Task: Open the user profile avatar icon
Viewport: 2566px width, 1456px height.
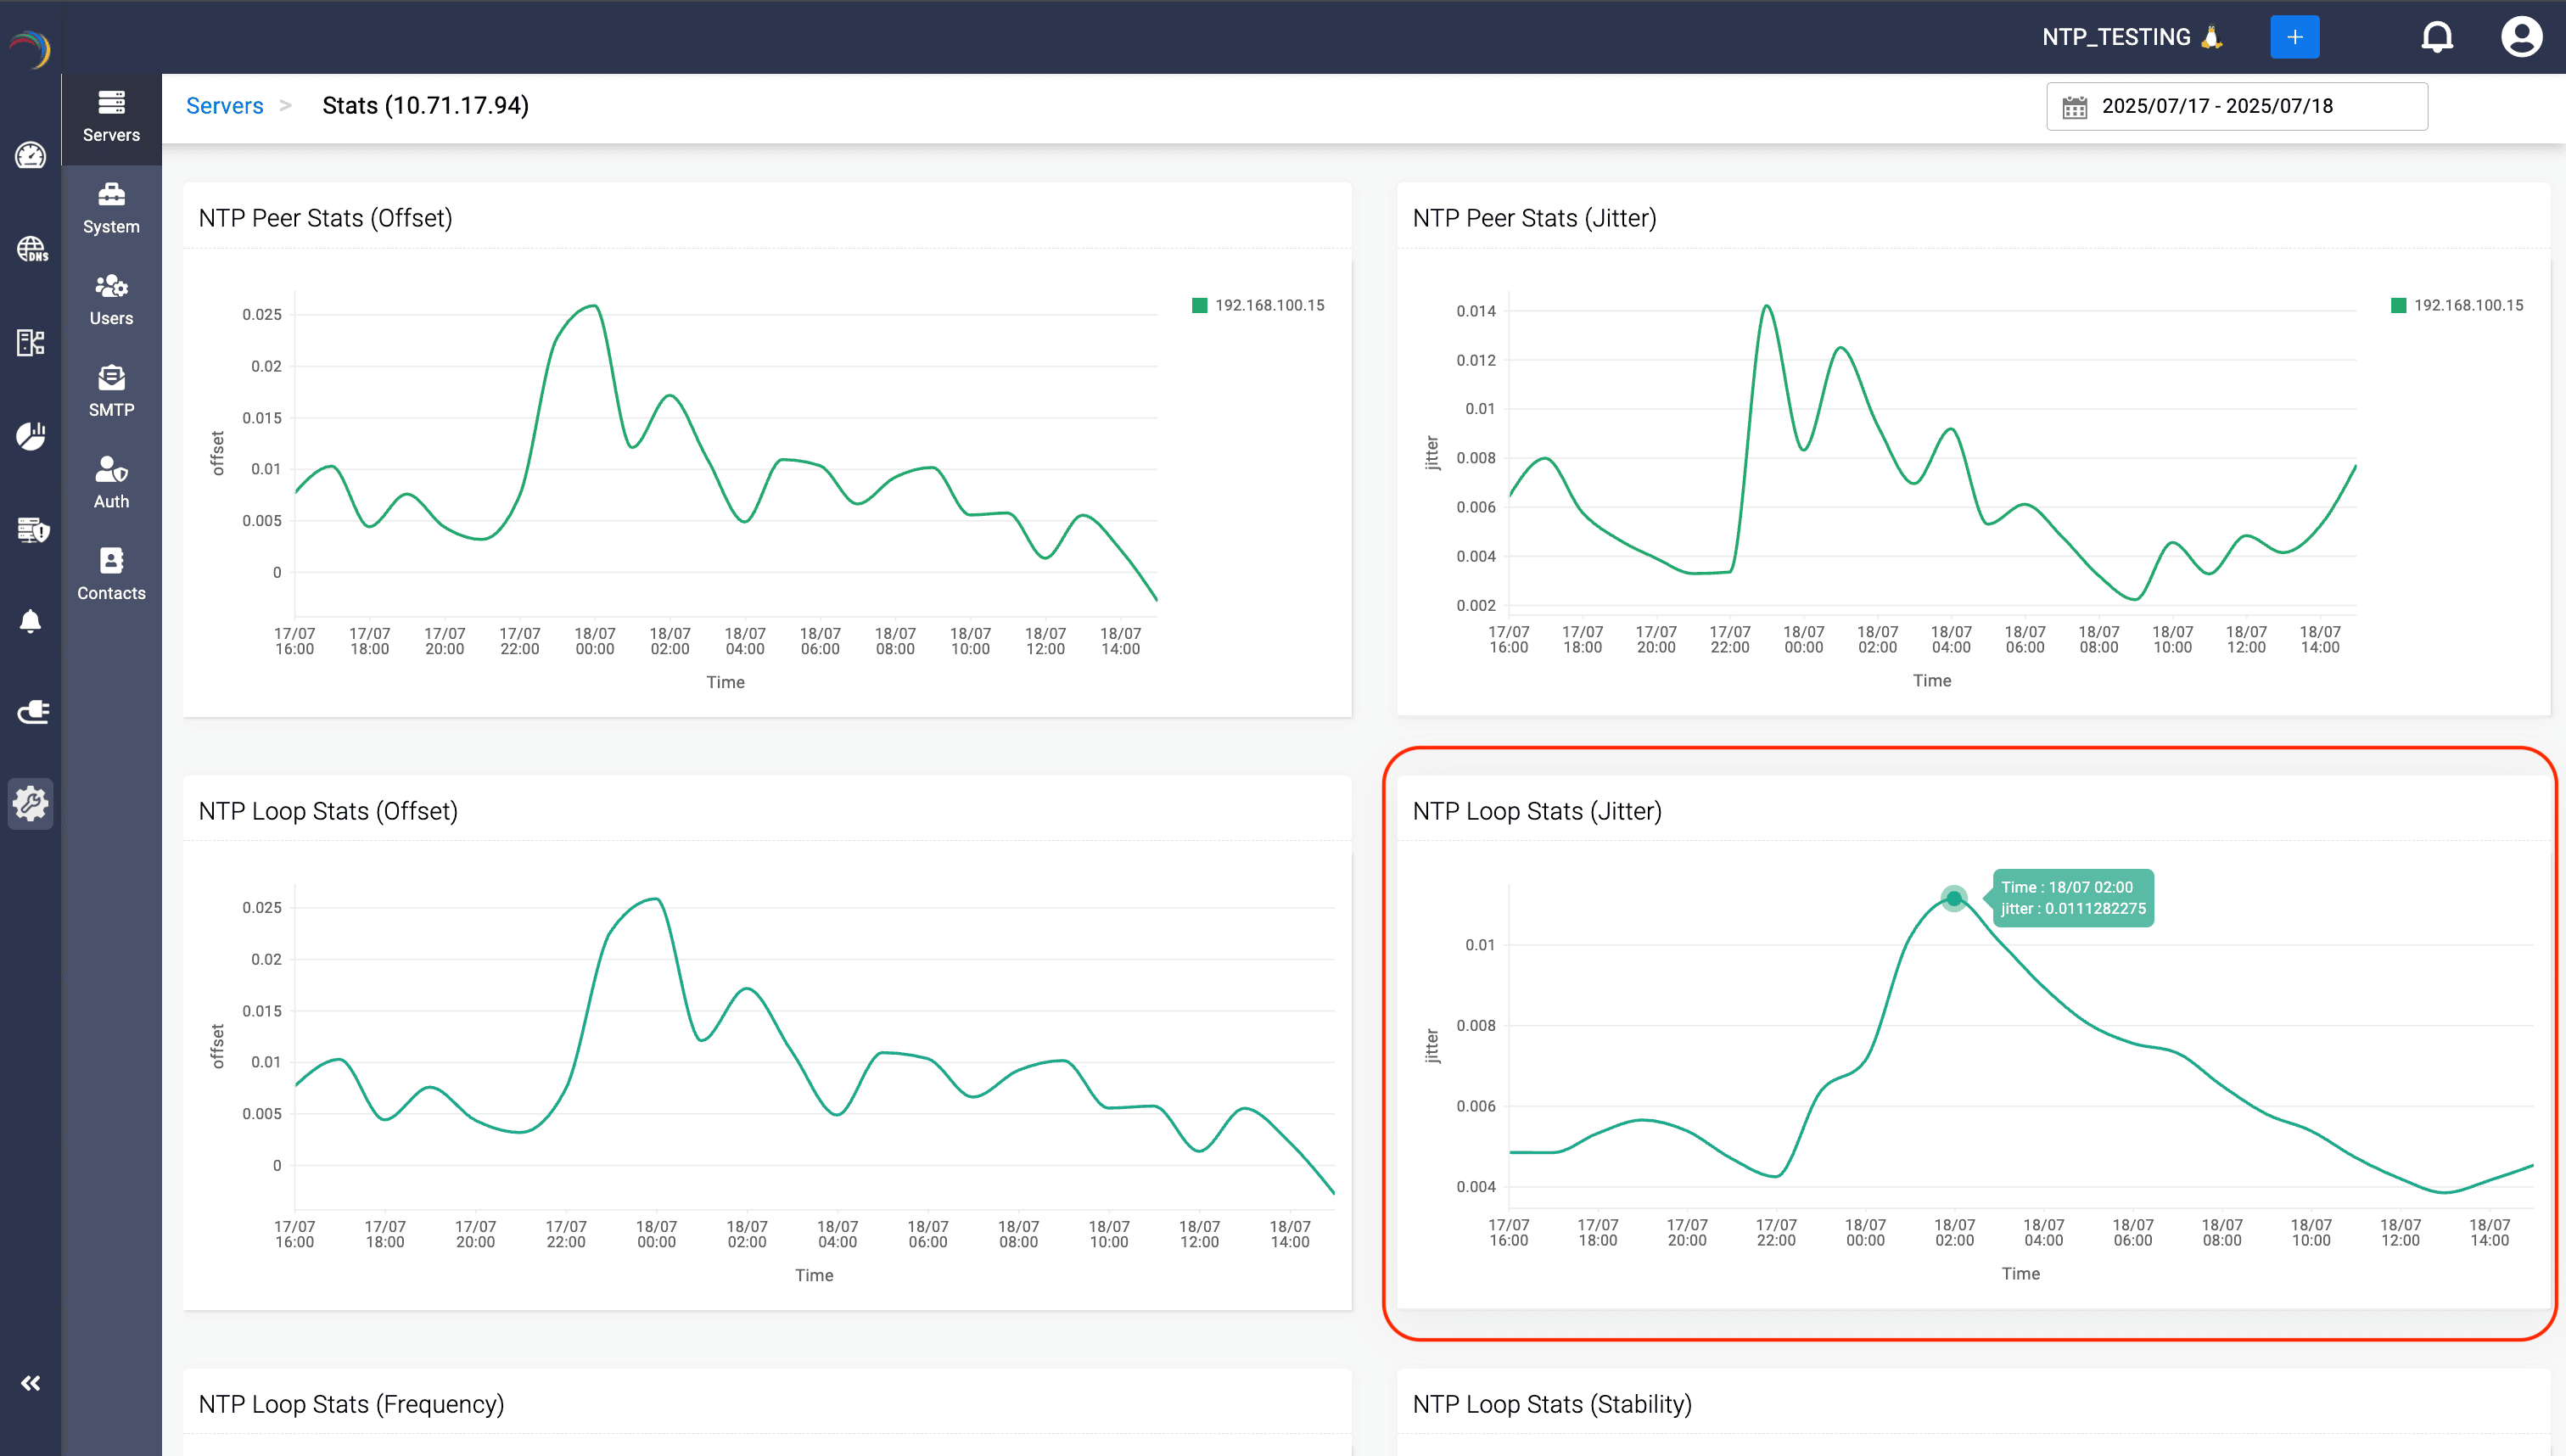Action: [2521, 37]
